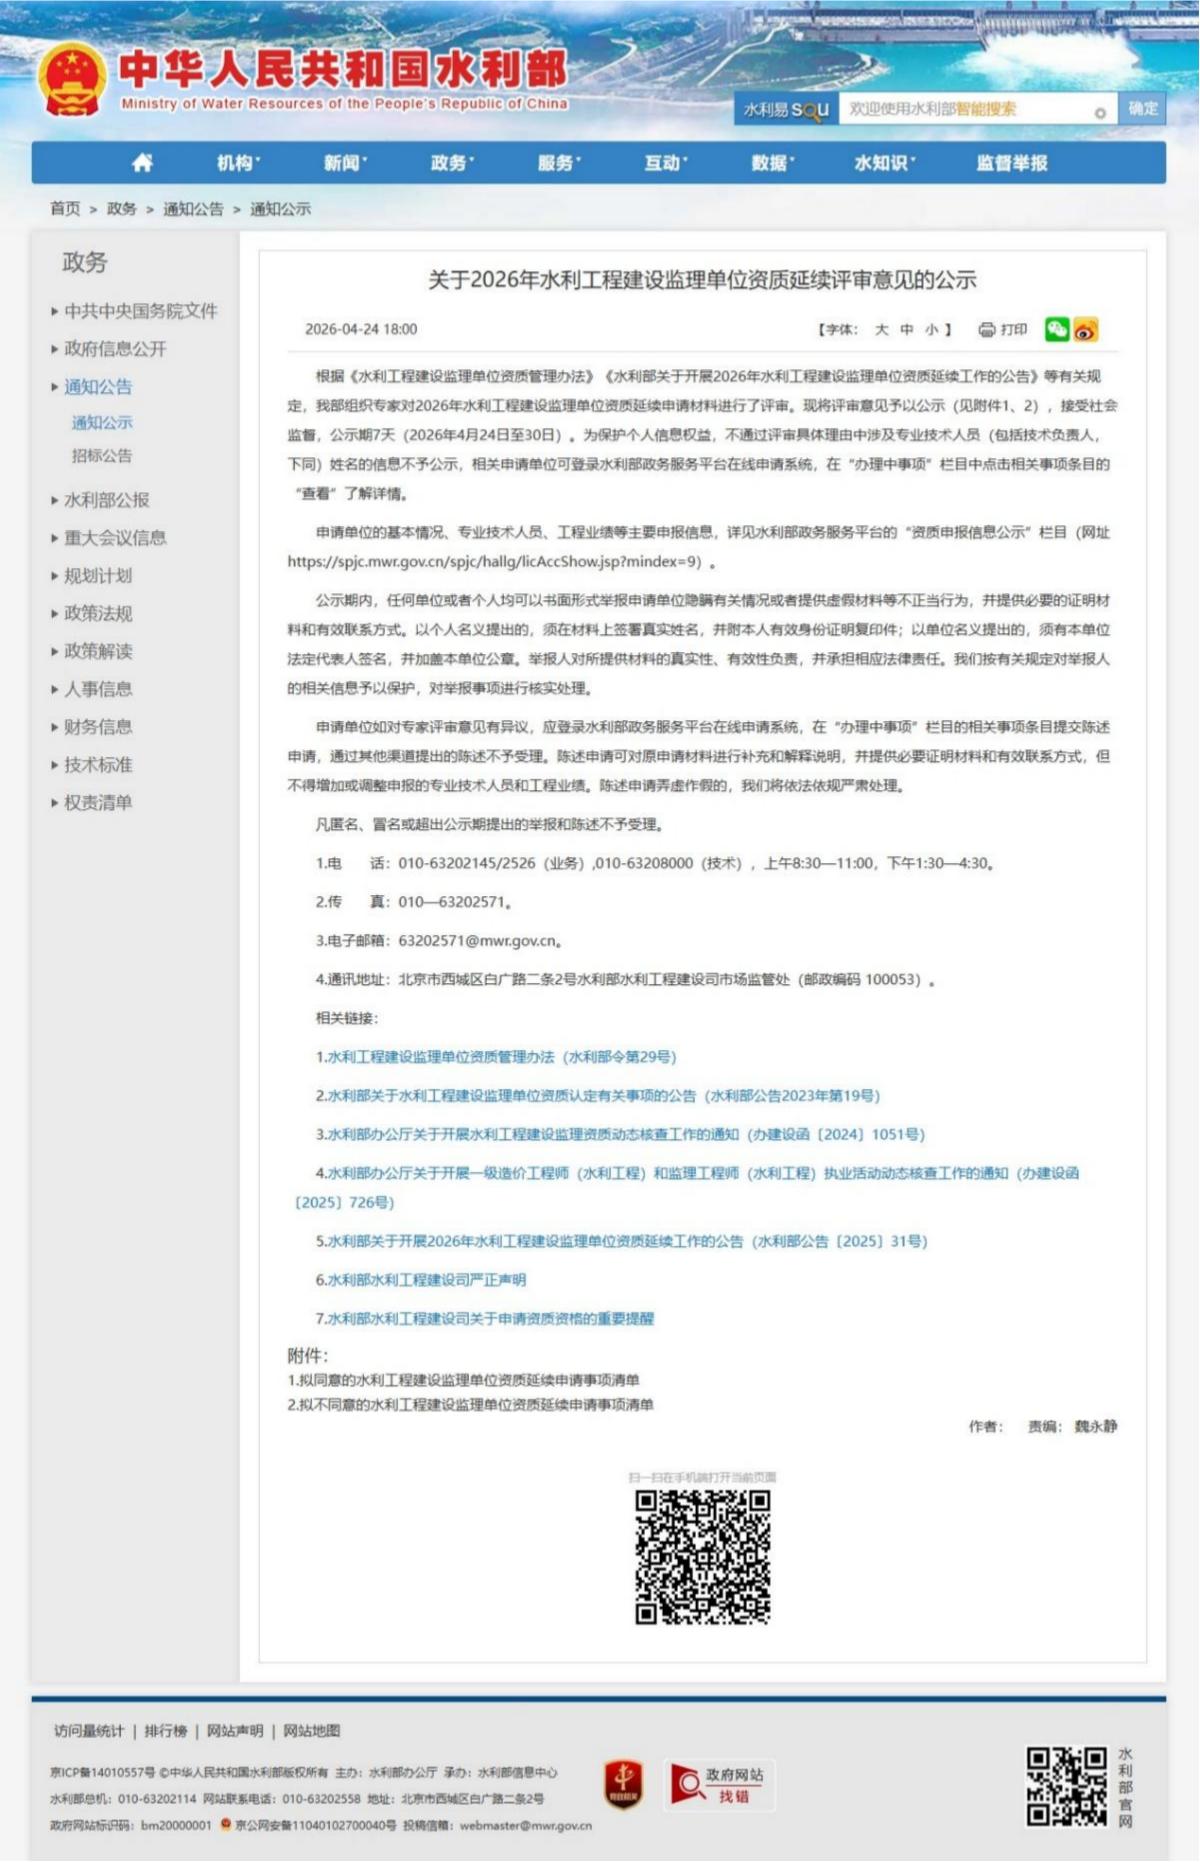Expand the 水利部公报 sidebar item

pyautogui.click(x=106, y=500)
